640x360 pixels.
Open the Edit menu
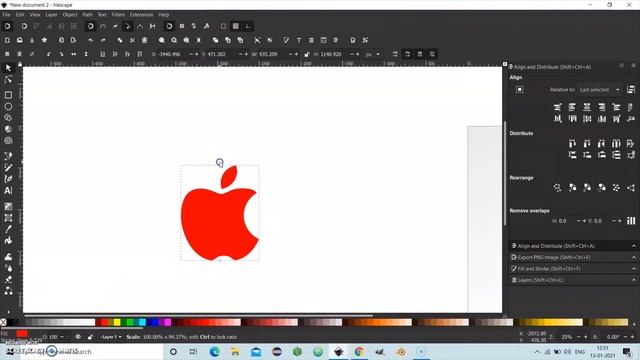[20, 15]
